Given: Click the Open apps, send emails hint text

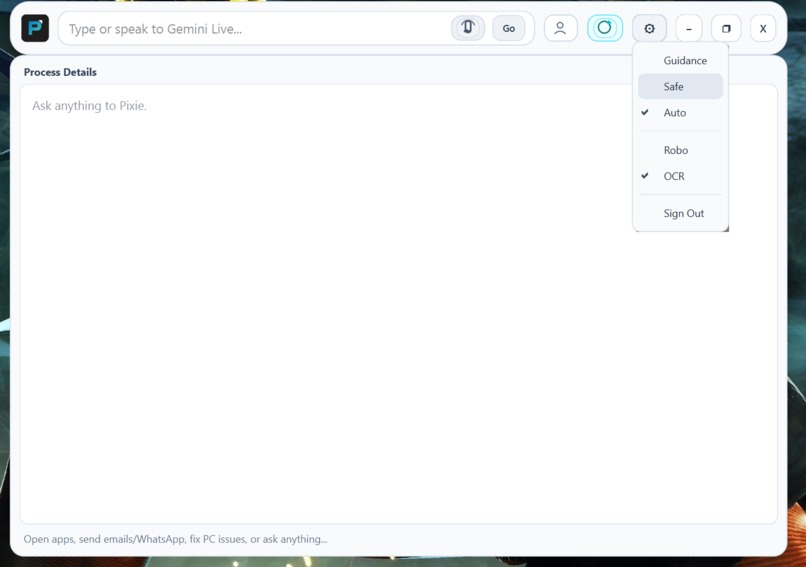Looking at the screenshot, I should [x=175, y=539].
